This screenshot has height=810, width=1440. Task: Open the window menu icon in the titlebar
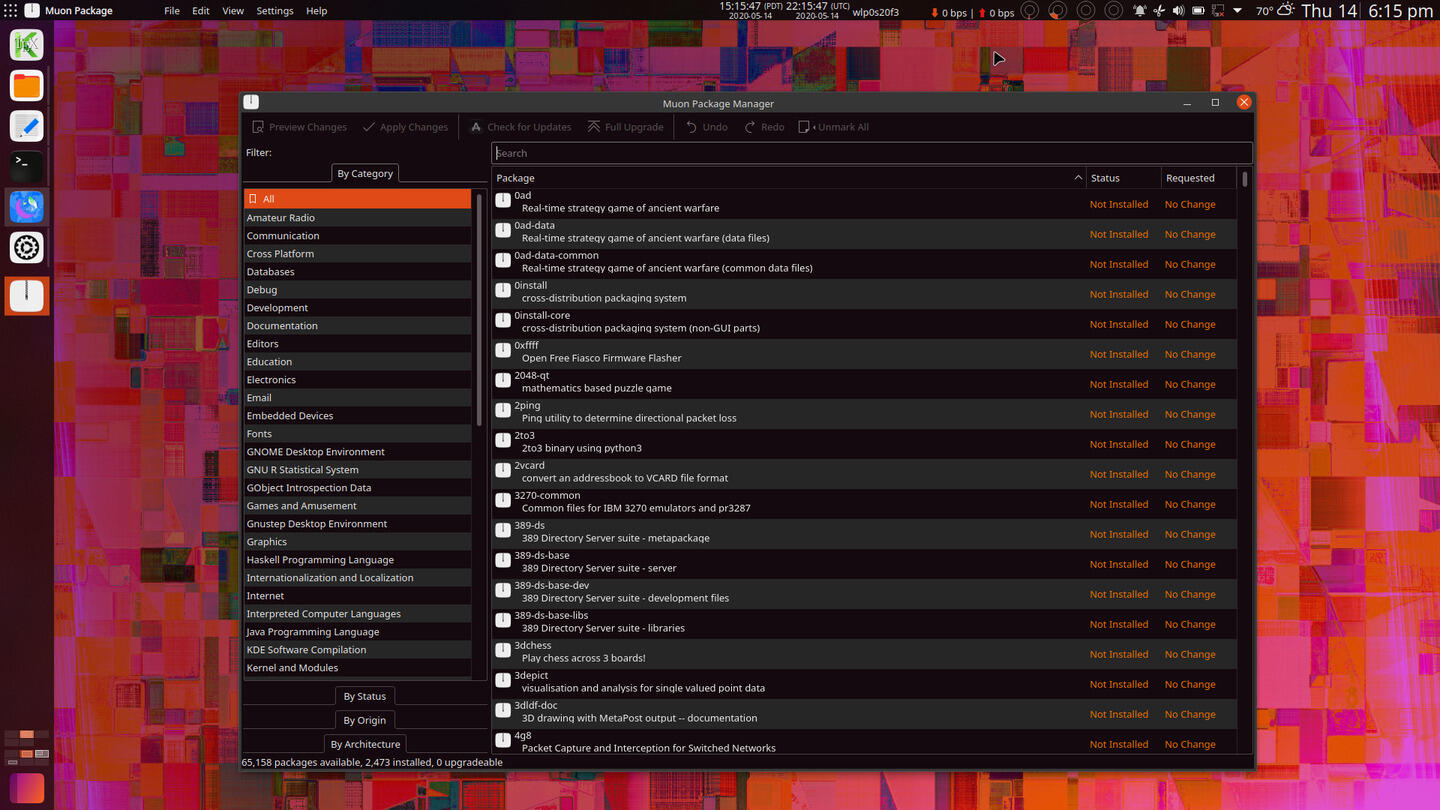251,102
